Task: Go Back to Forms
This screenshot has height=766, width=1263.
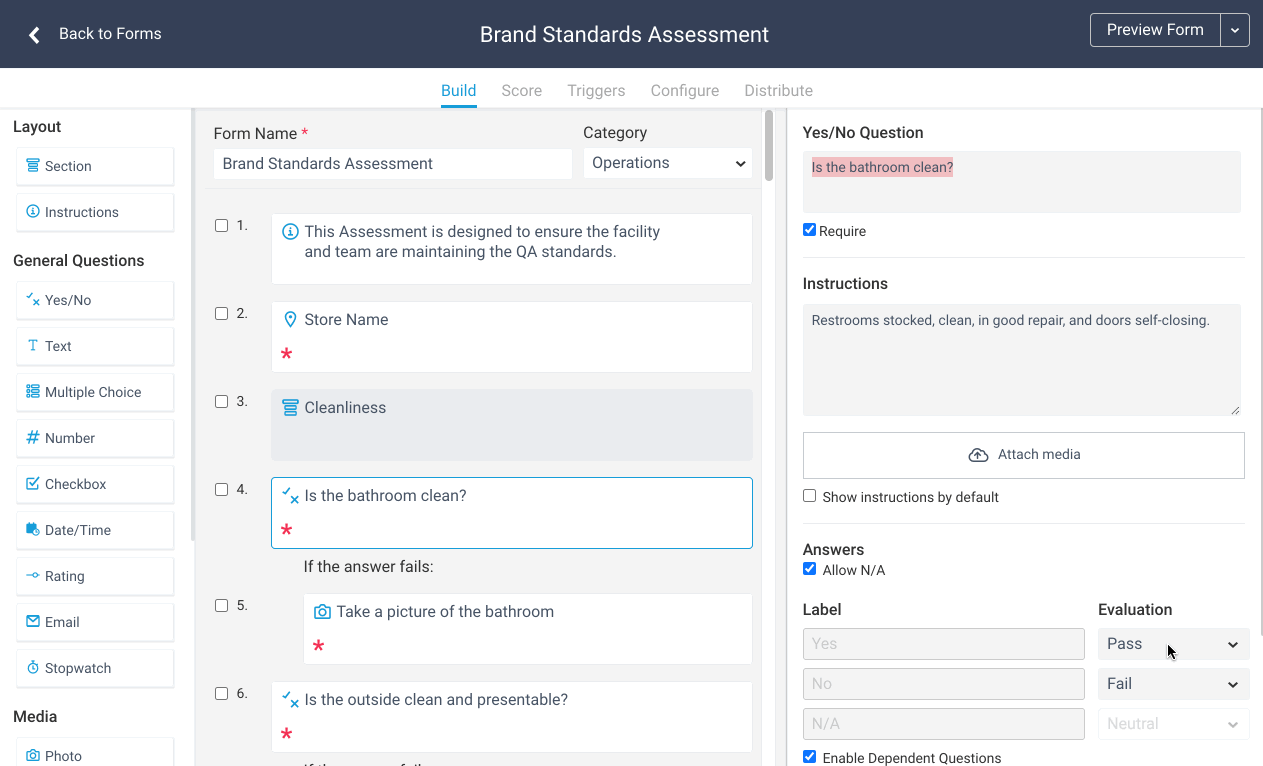Action: coord(110,34)
